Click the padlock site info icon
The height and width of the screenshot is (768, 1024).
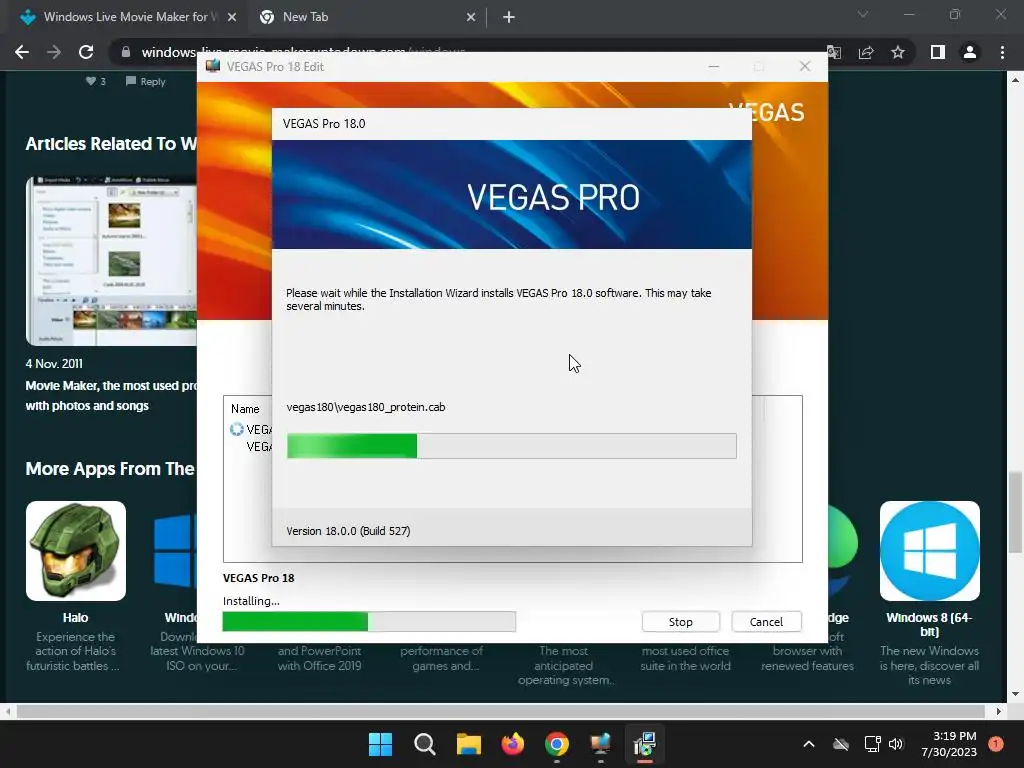[x=126, y=52]
